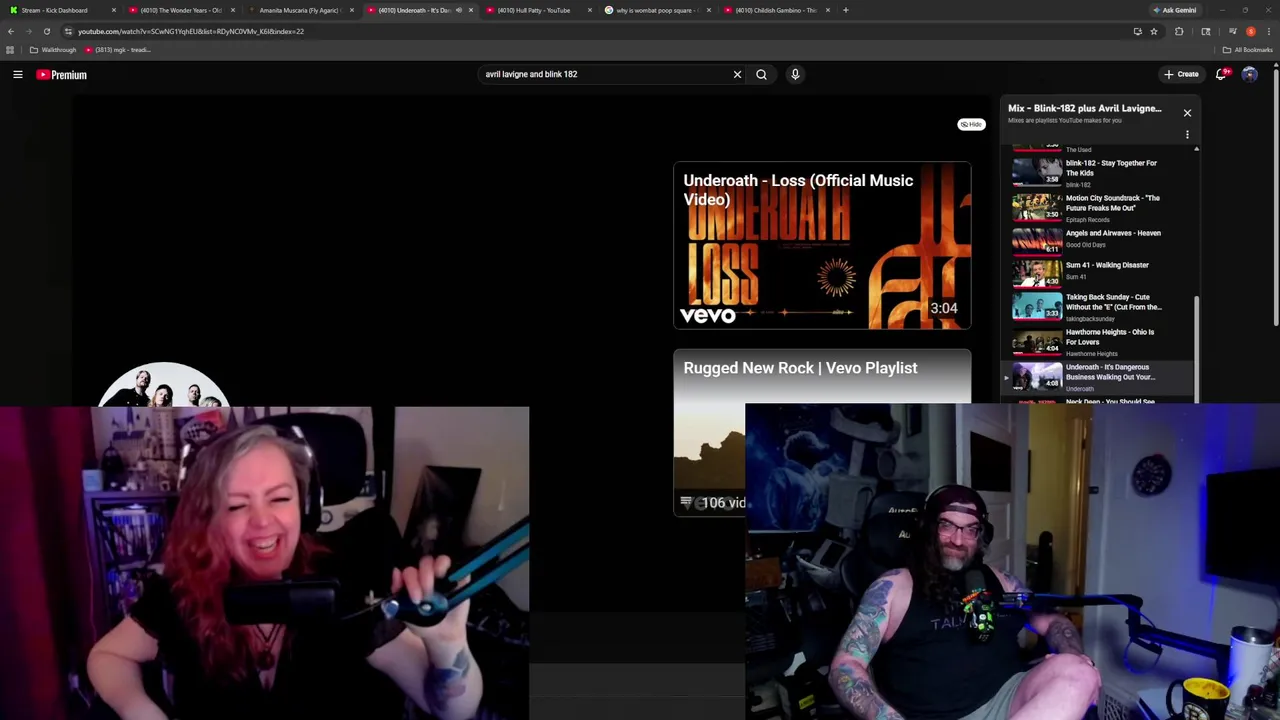Screen dimensions: 1280x720
Task: Open the apps grid in bookmarks bar
Action: pyautogui.click(x=10, y=50)
